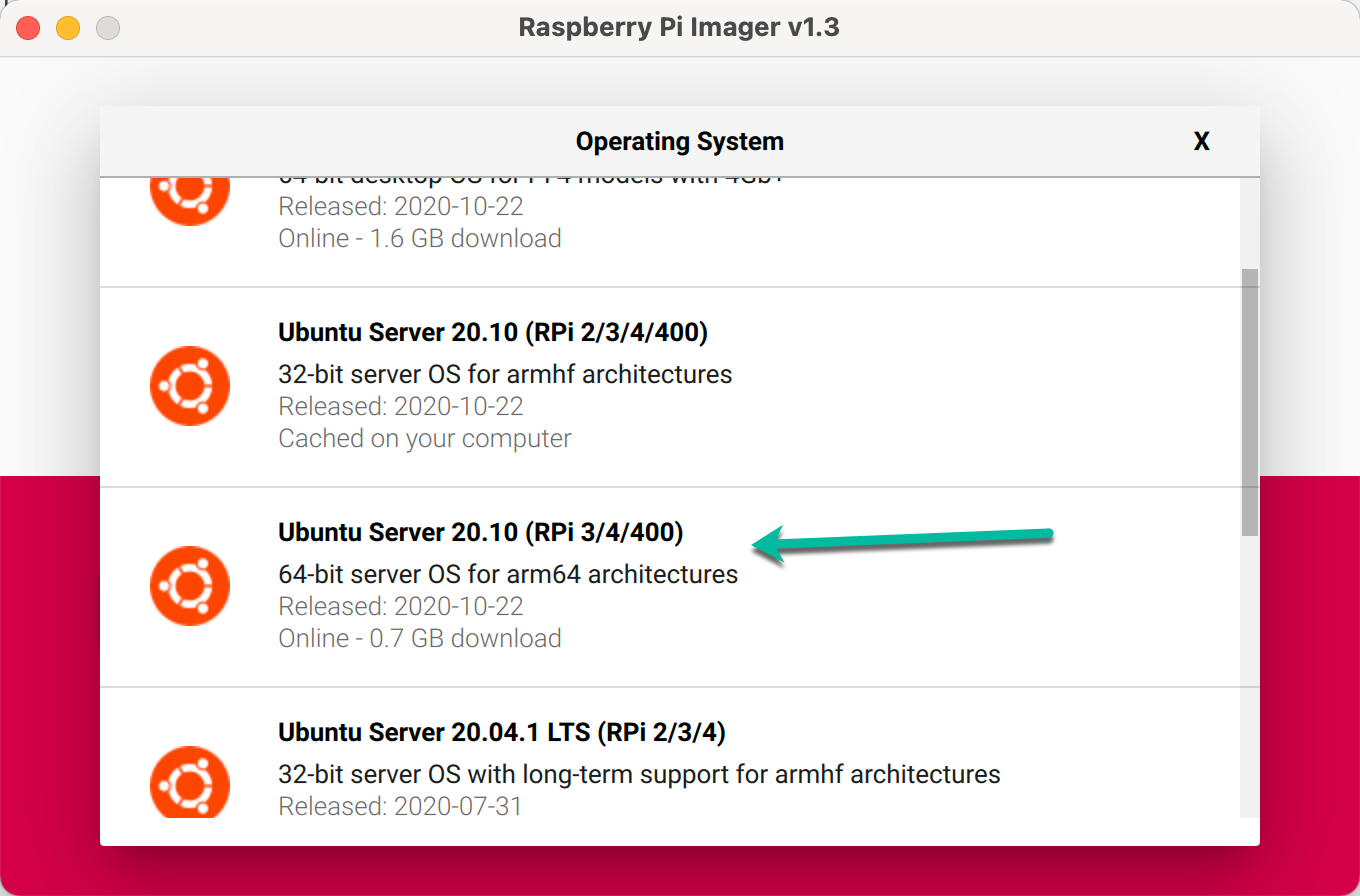Click the "Online - 1.6 GB download" text
Viewport: 1360px width, 896px height.
419,238
